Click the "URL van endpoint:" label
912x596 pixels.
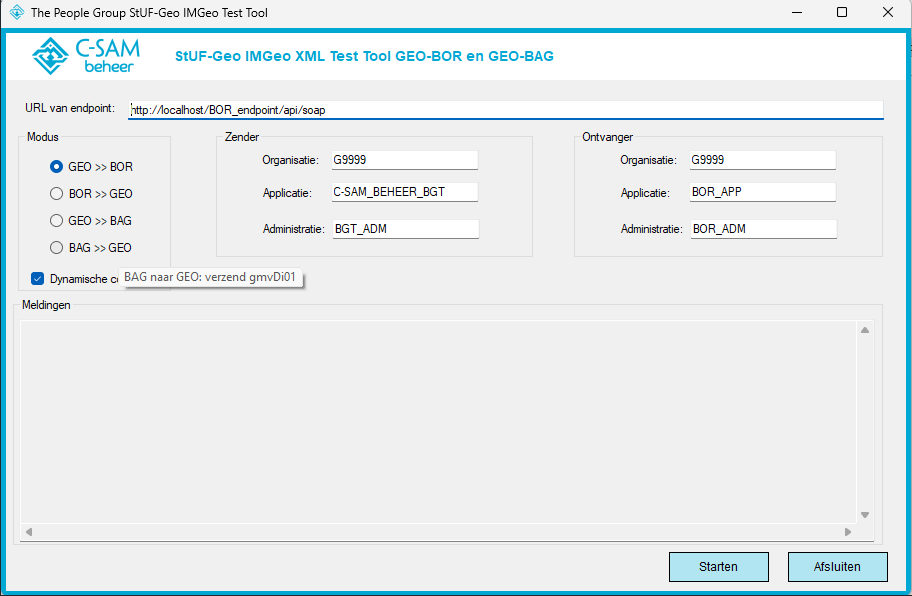click(70, 108)
